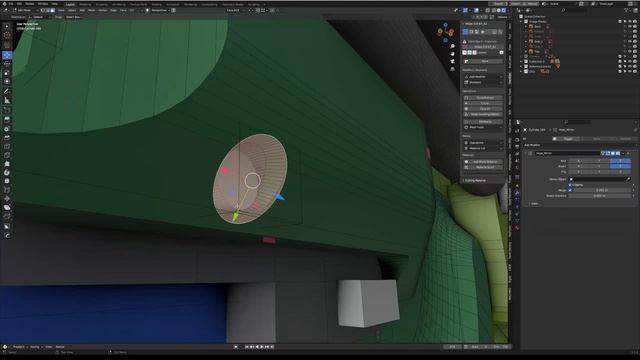The image size is (640, 360).
Task: Click the play animation button in timeline
Action: tap(262, 347)
